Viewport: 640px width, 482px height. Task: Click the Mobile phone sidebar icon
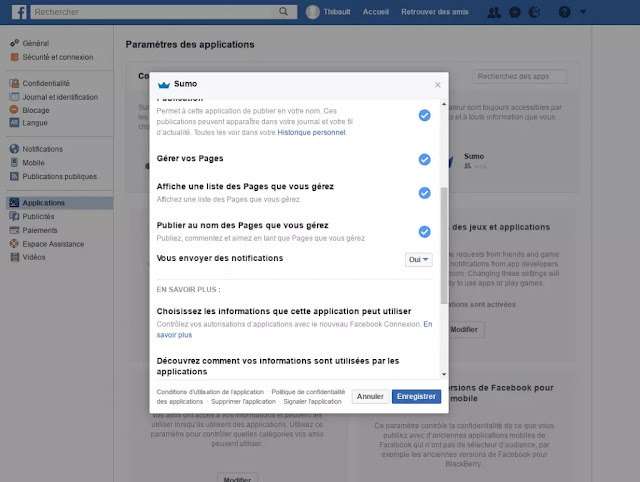(x=14, y=162)
